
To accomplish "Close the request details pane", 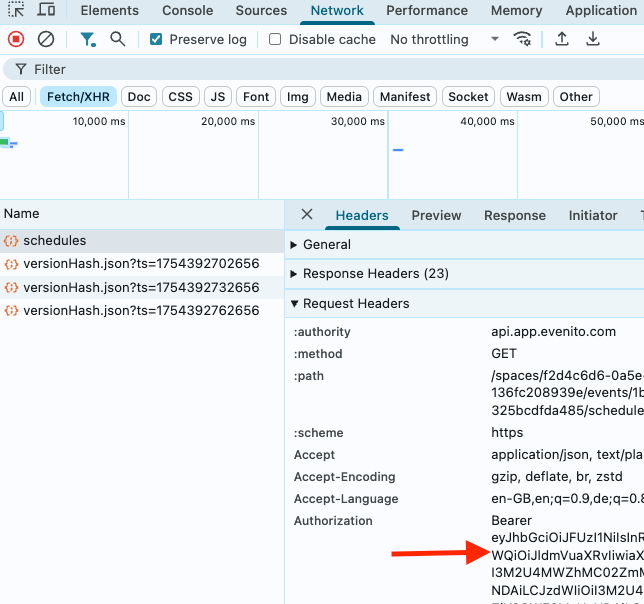I will point(307,215).
